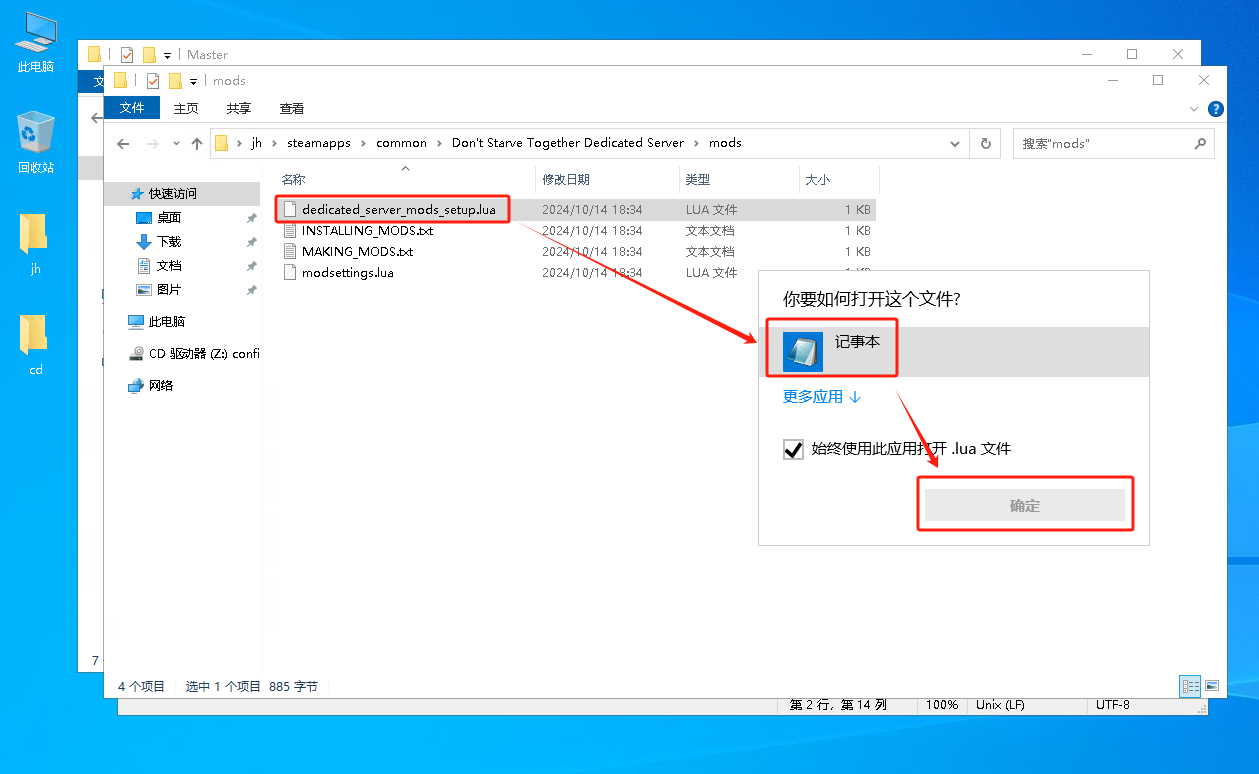Select 文档 in quick access
The width and height of the screenshot is (1259, 774).
point(169,265)
